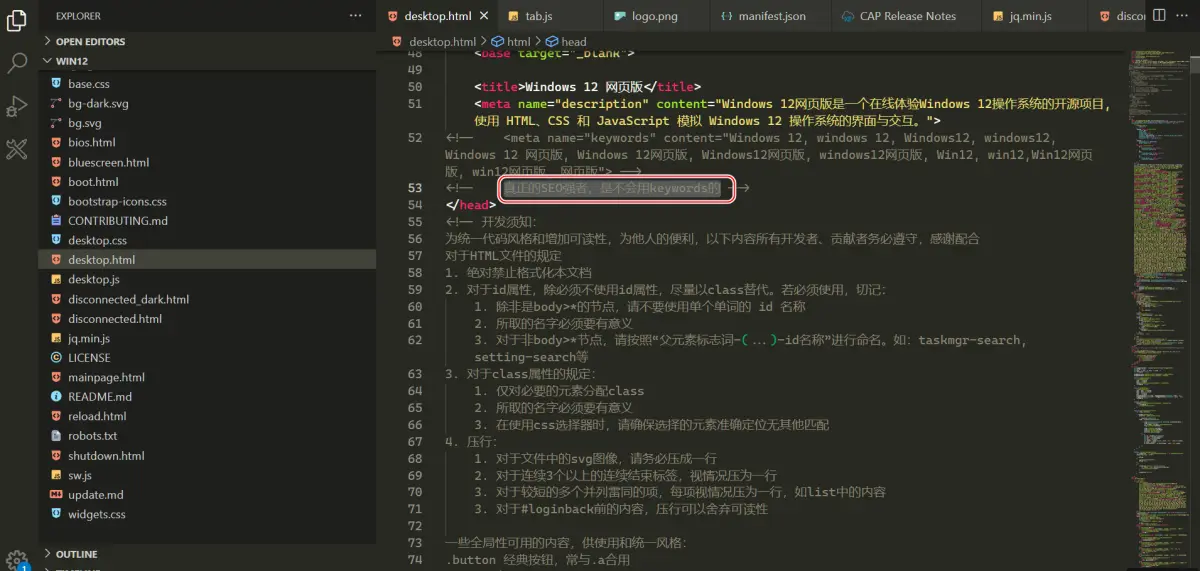Select desktop.html in the file tree
The image size is (1200, 571).
101,260
